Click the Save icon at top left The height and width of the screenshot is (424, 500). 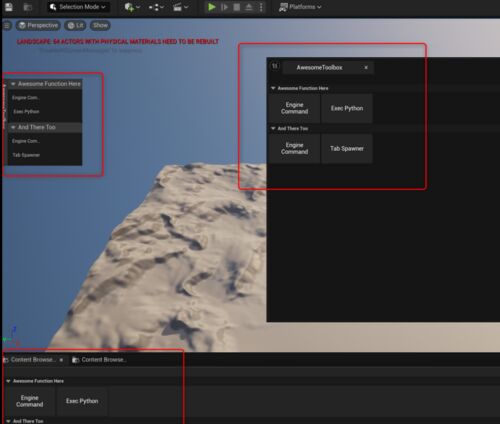9,7
